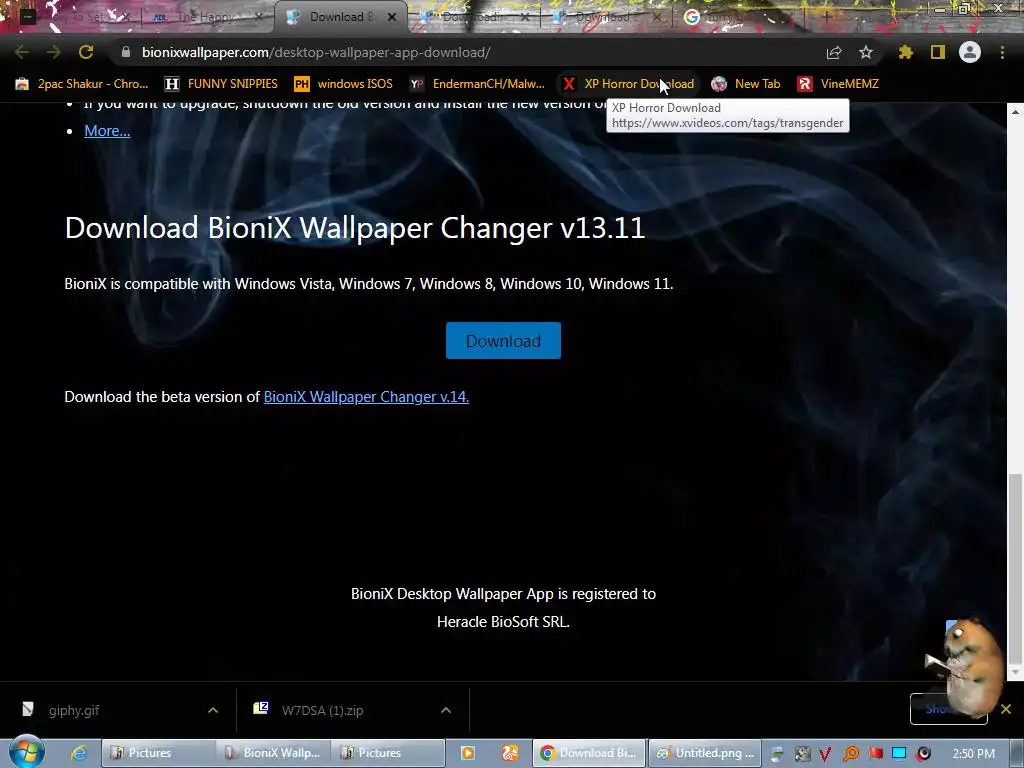This screenshot has width=1024, height=768.
Task: Open the Windows Start orb
Action: [x=26, y=752]
